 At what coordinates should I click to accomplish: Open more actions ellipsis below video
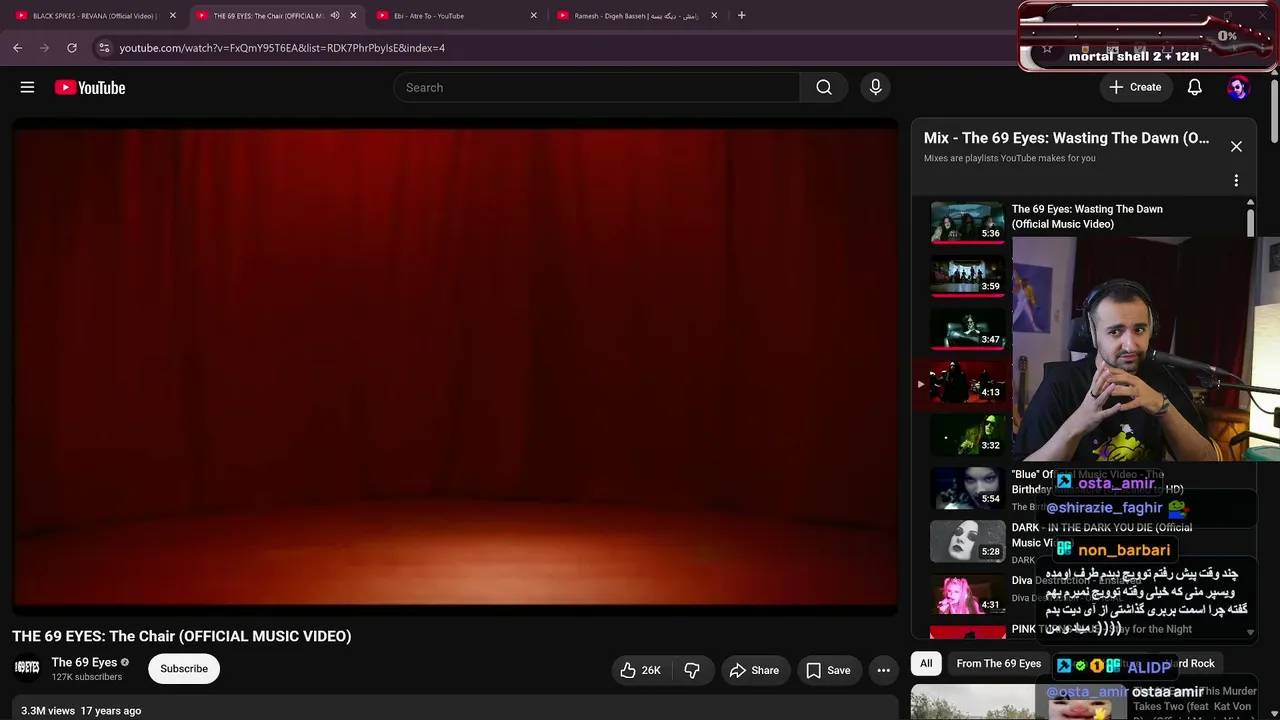(x=883, y=670)
